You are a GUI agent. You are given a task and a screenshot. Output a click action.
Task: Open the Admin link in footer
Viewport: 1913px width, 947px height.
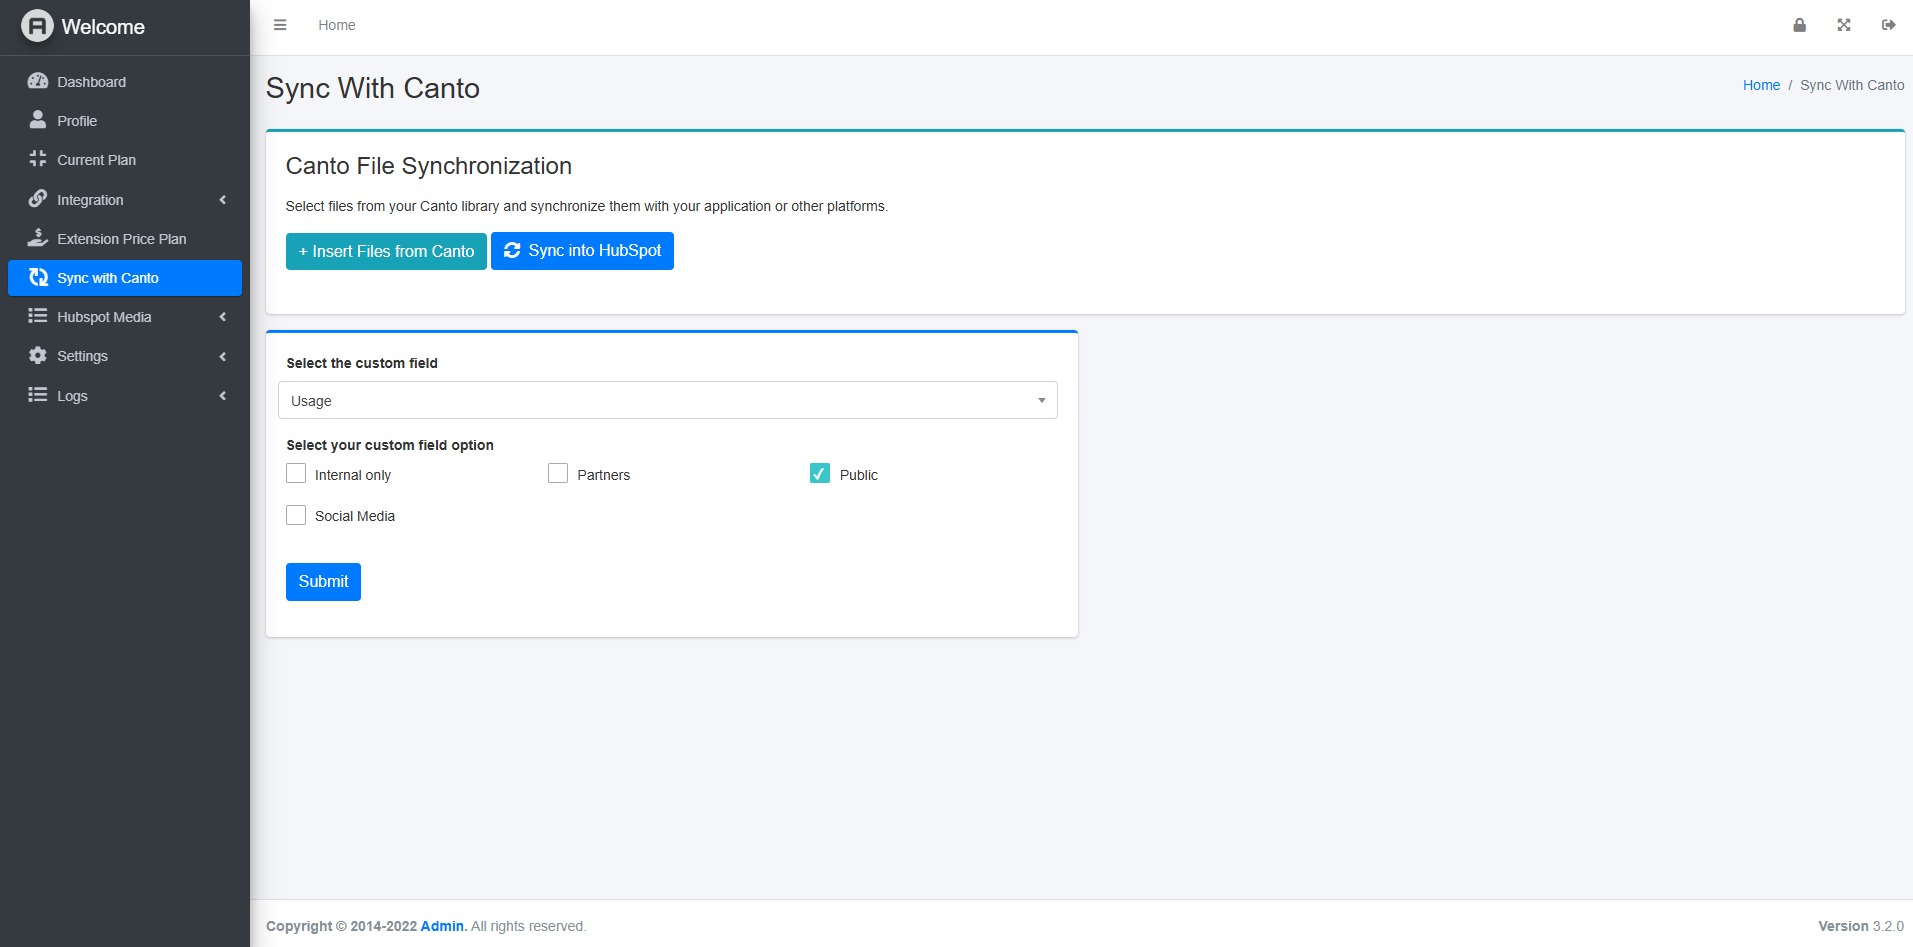coord(443,926)
